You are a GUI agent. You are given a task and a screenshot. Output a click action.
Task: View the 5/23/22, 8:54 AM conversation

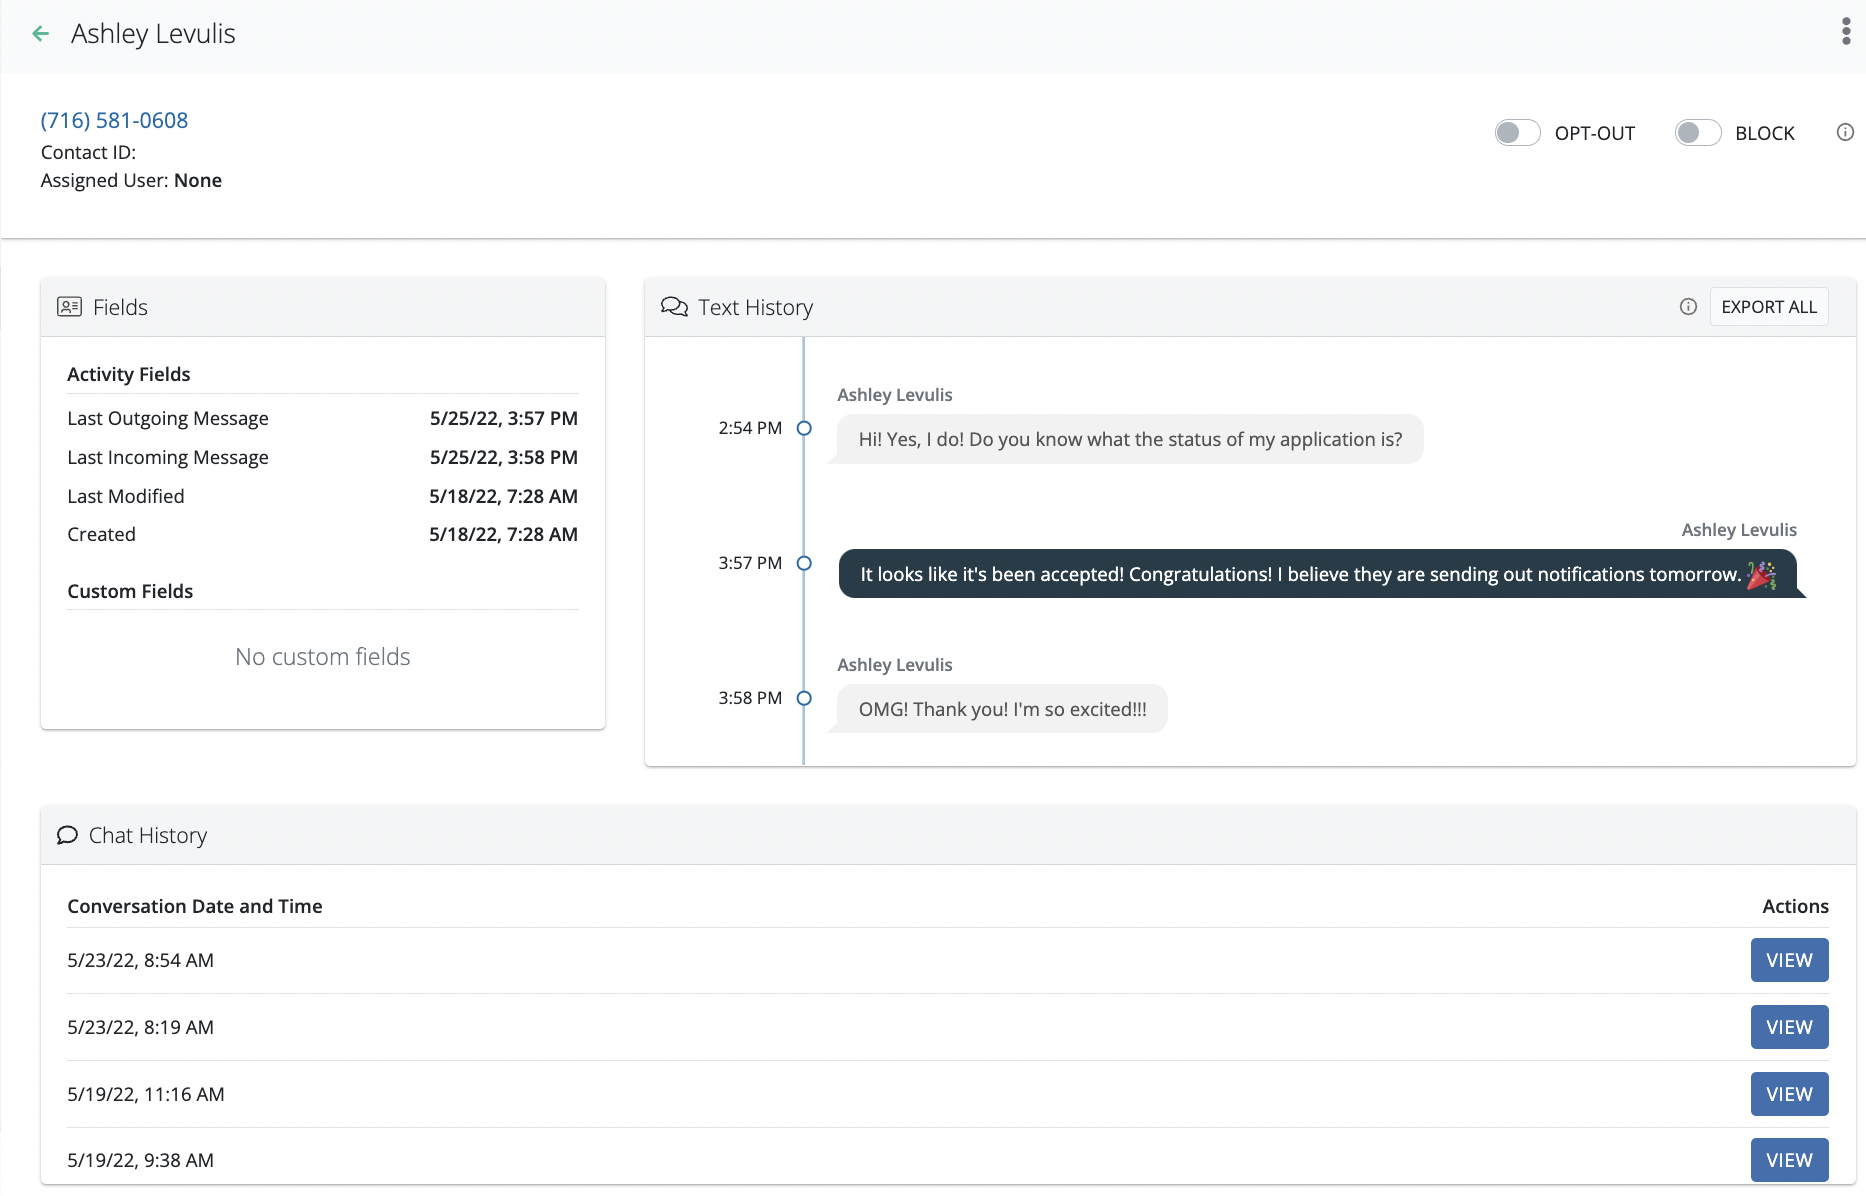click(x=1788, y=960)
